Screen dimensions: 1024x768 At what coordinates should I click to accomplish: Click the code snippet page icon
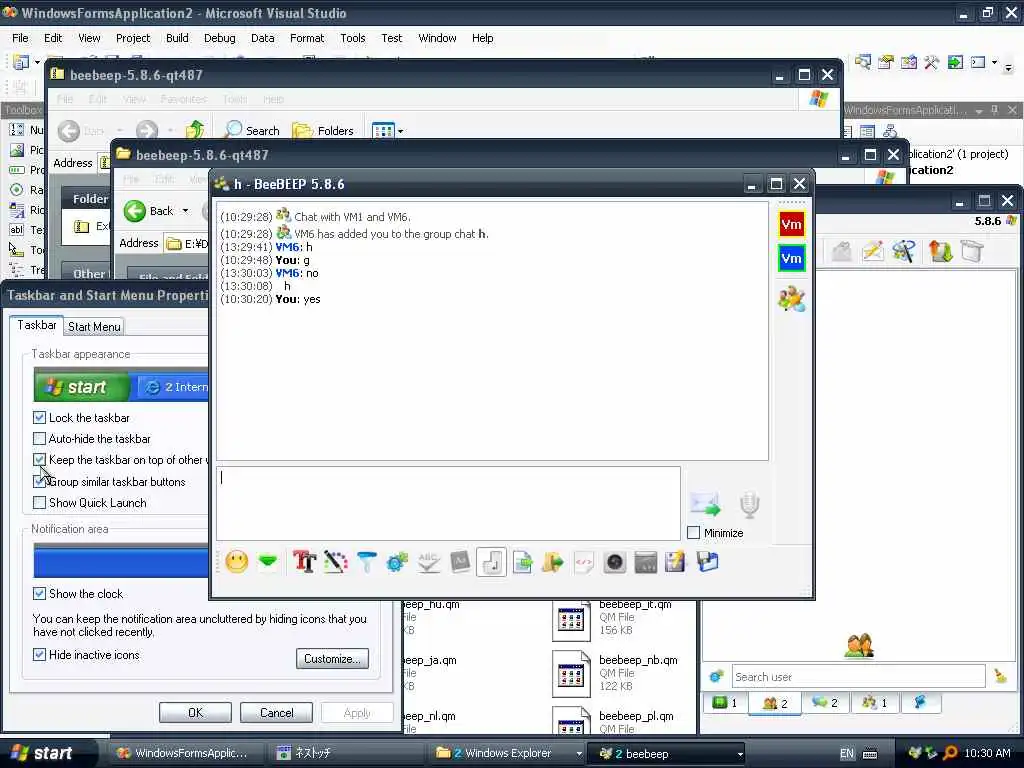point(584,562)
